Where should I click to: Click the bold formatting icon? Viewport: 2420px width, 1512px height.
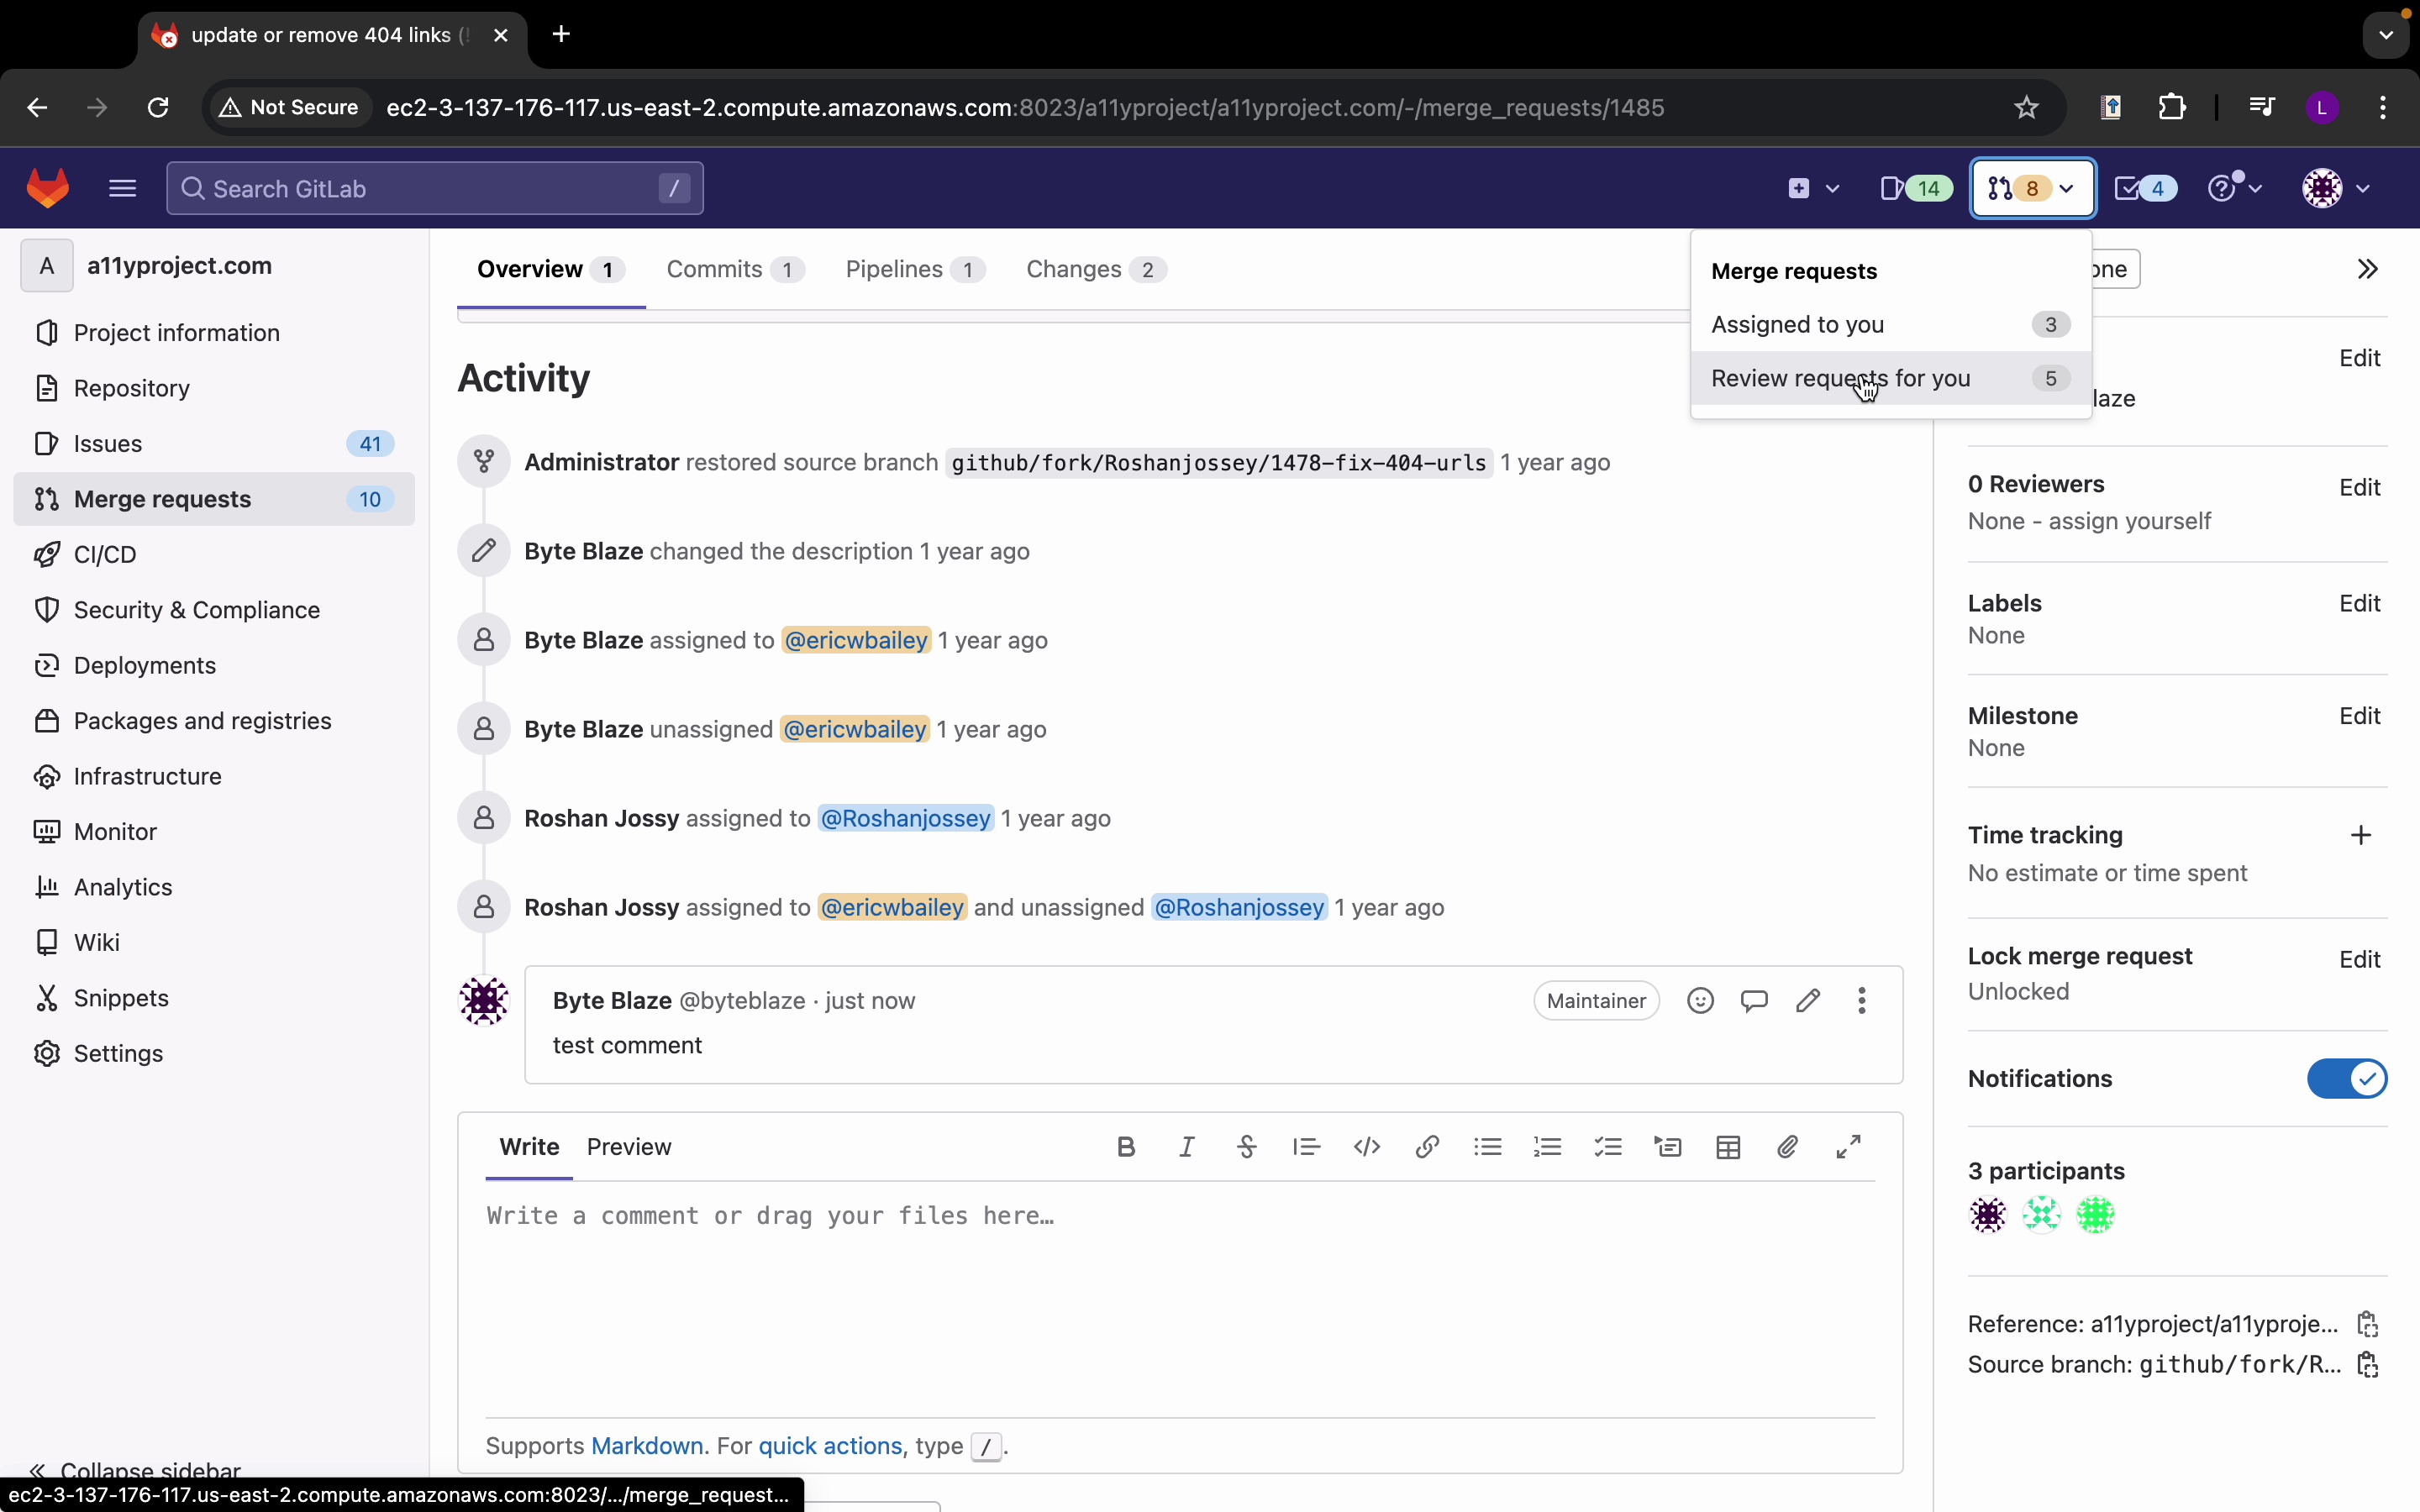(x=1126, y=1147)
